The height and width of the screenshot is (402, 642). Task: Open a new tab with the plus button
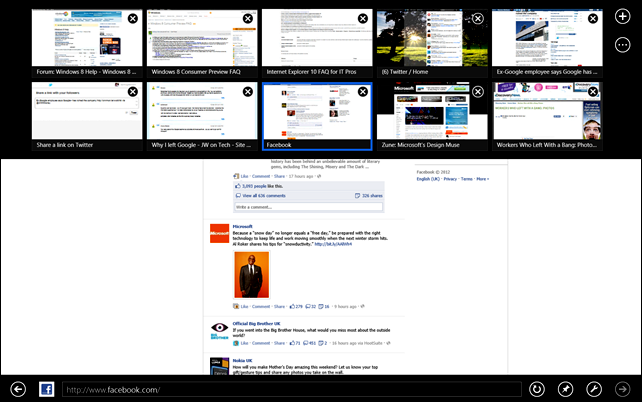point(622,16)
